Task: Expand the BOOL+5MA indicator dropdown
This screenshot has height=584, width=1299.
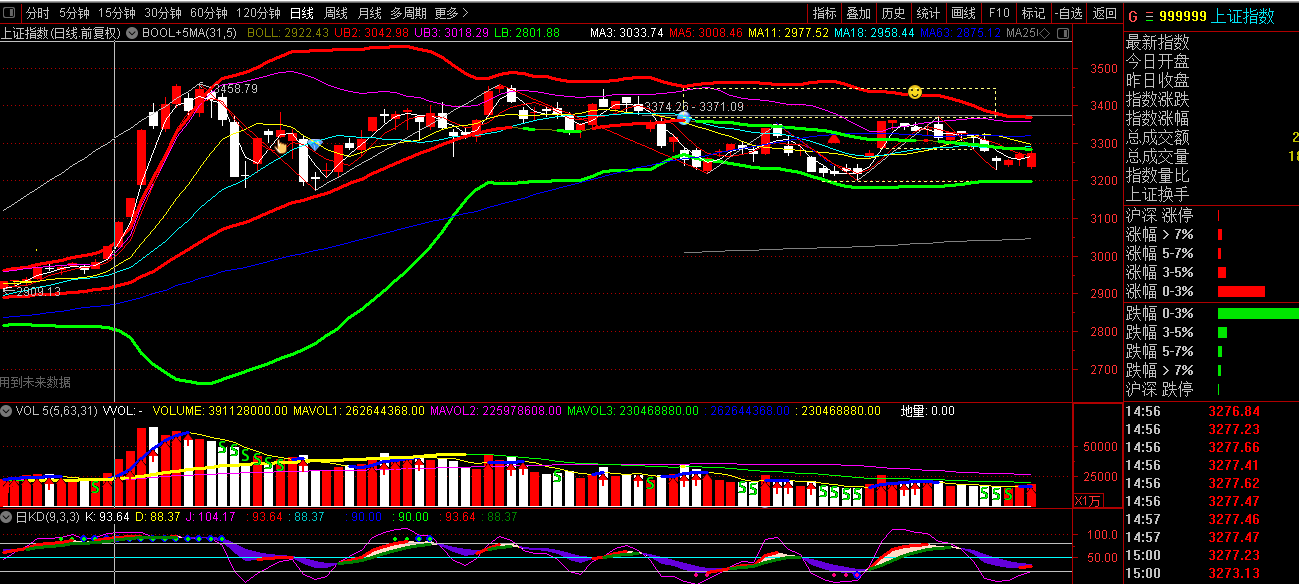Action: [134, 33]
